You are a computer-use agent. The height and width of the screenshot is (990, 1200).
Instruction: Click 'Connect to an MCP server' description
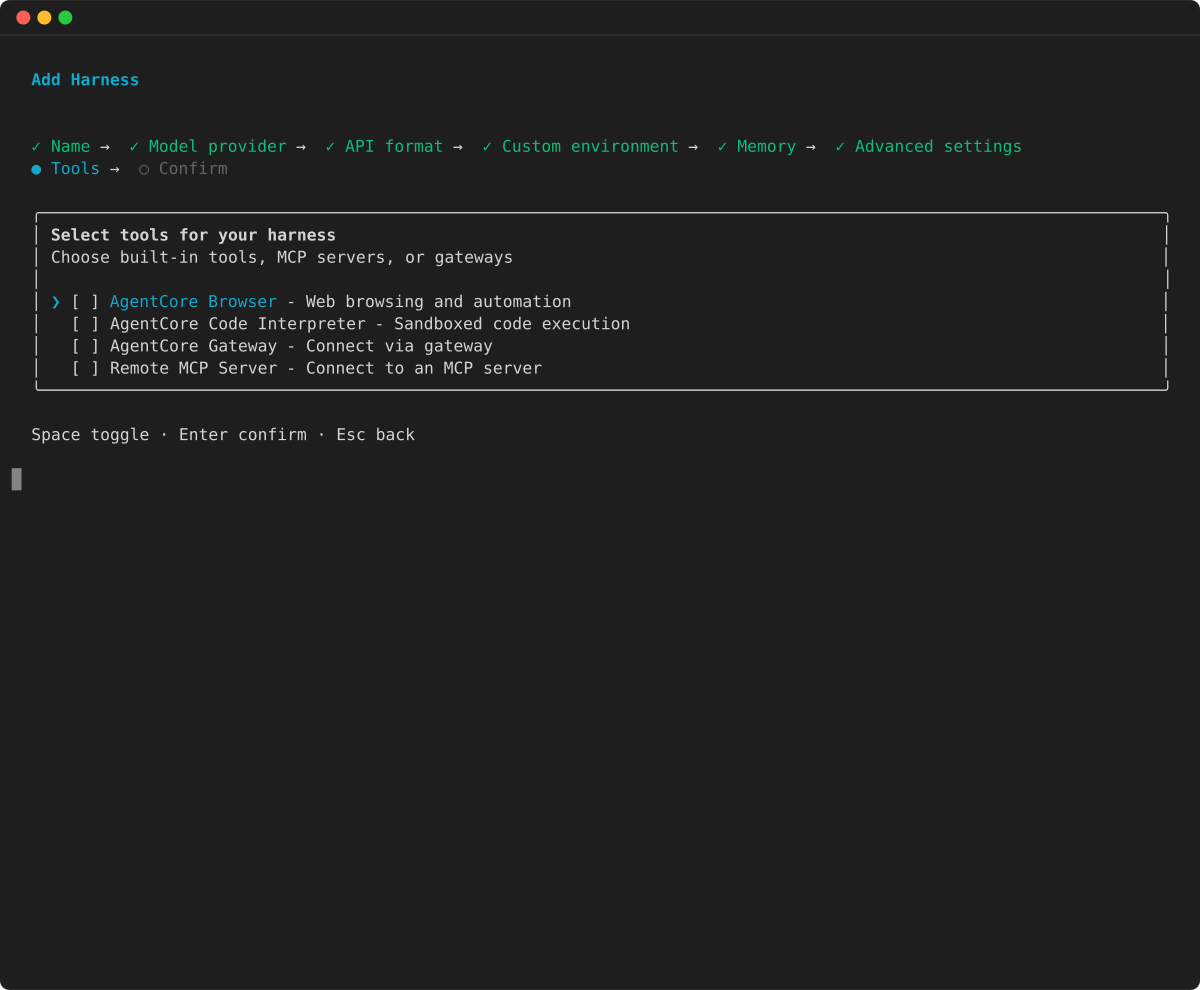424,368
